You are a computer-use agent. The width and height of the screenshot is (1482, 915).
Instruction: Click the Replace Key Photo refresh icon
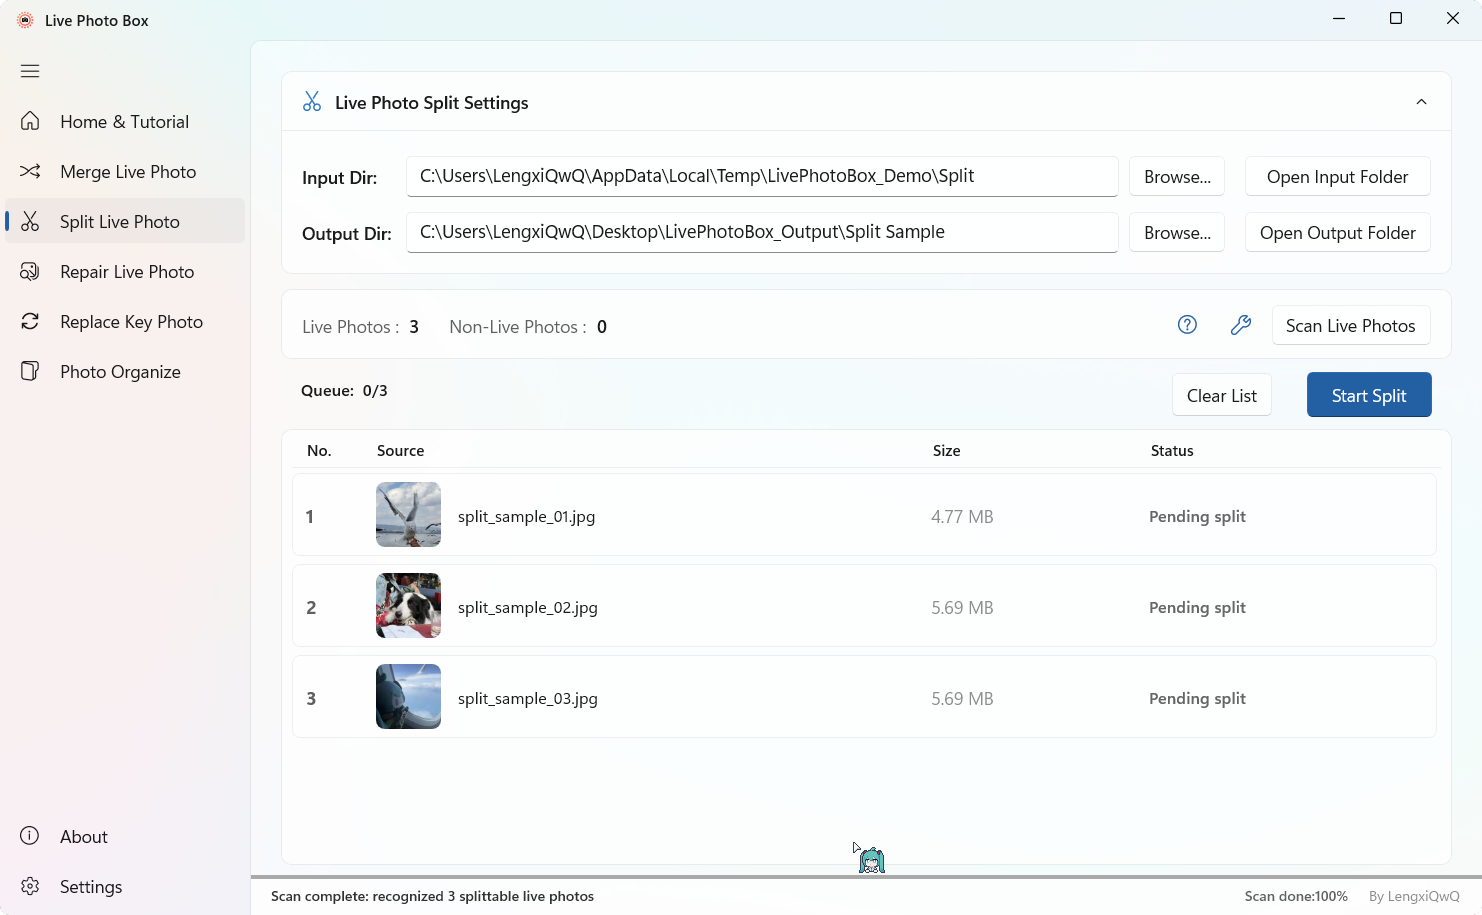coord(30,321)
